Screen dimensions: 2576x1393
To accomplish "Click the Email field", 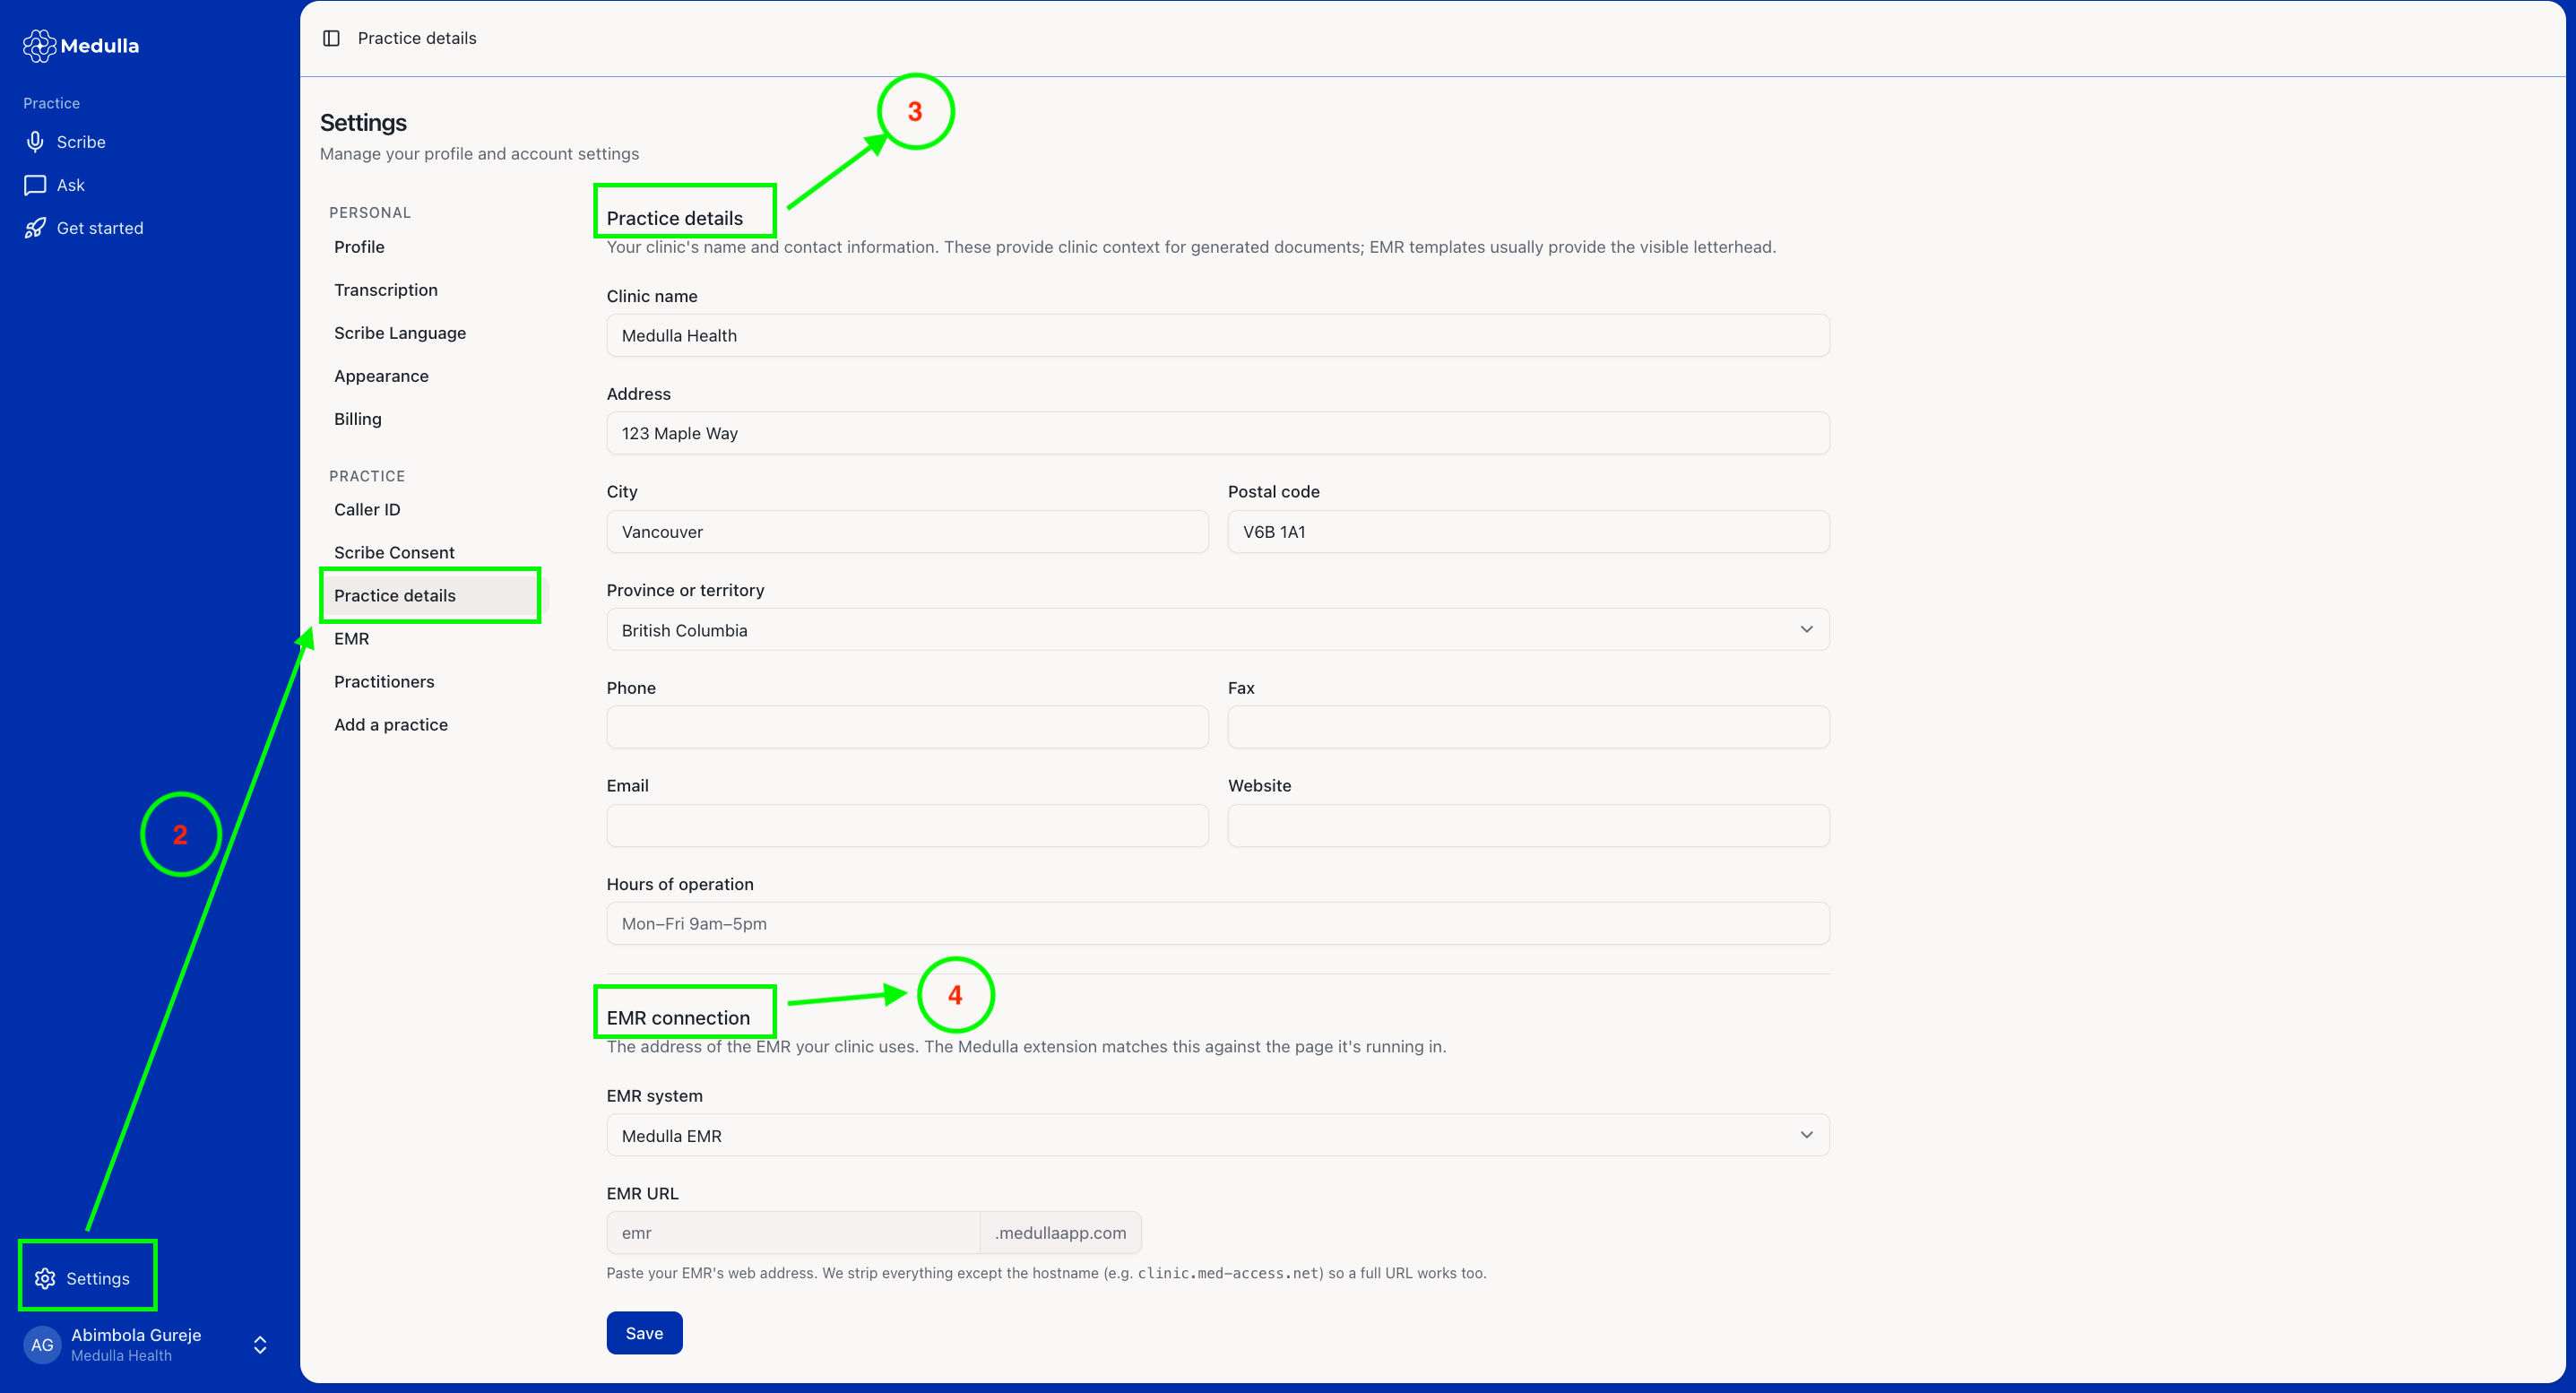I will click(x=907, y=826).
